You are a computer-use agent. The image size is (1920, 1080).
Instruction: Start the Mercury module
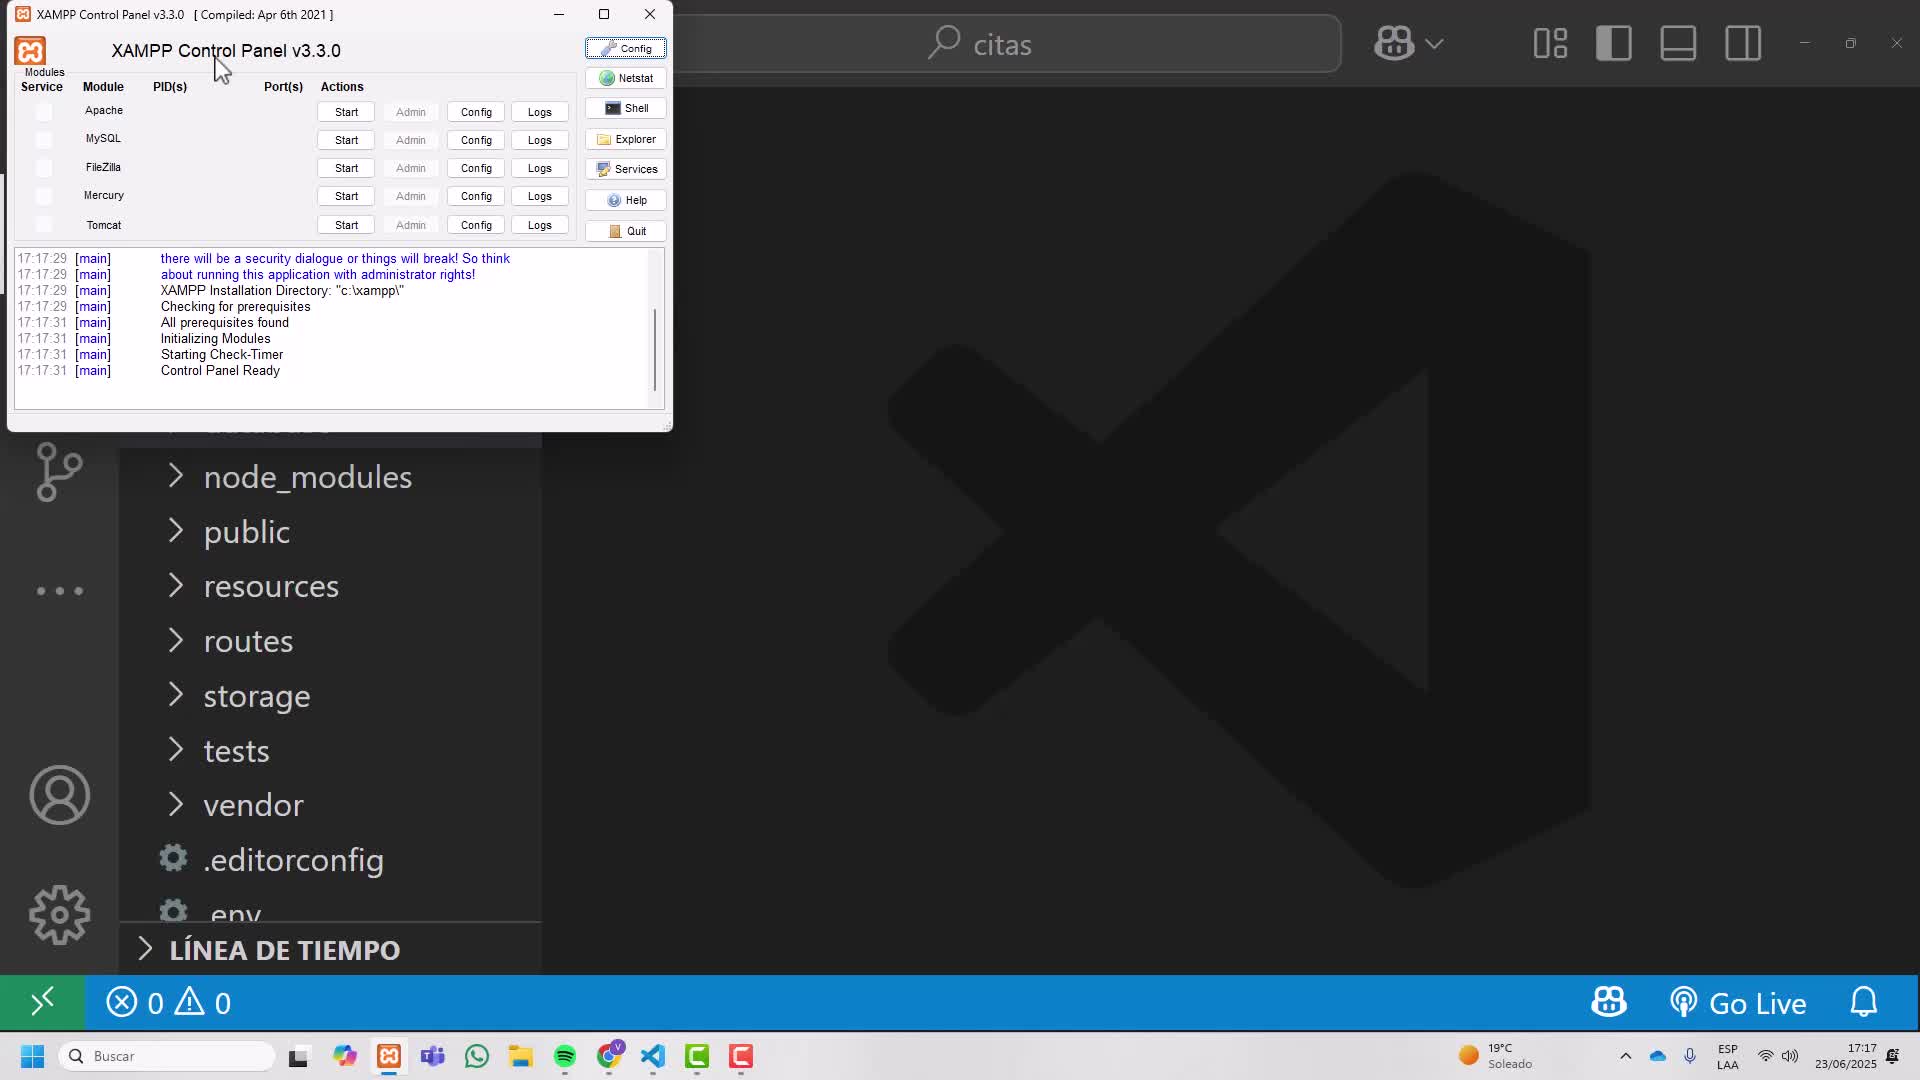tap(346, 196)
